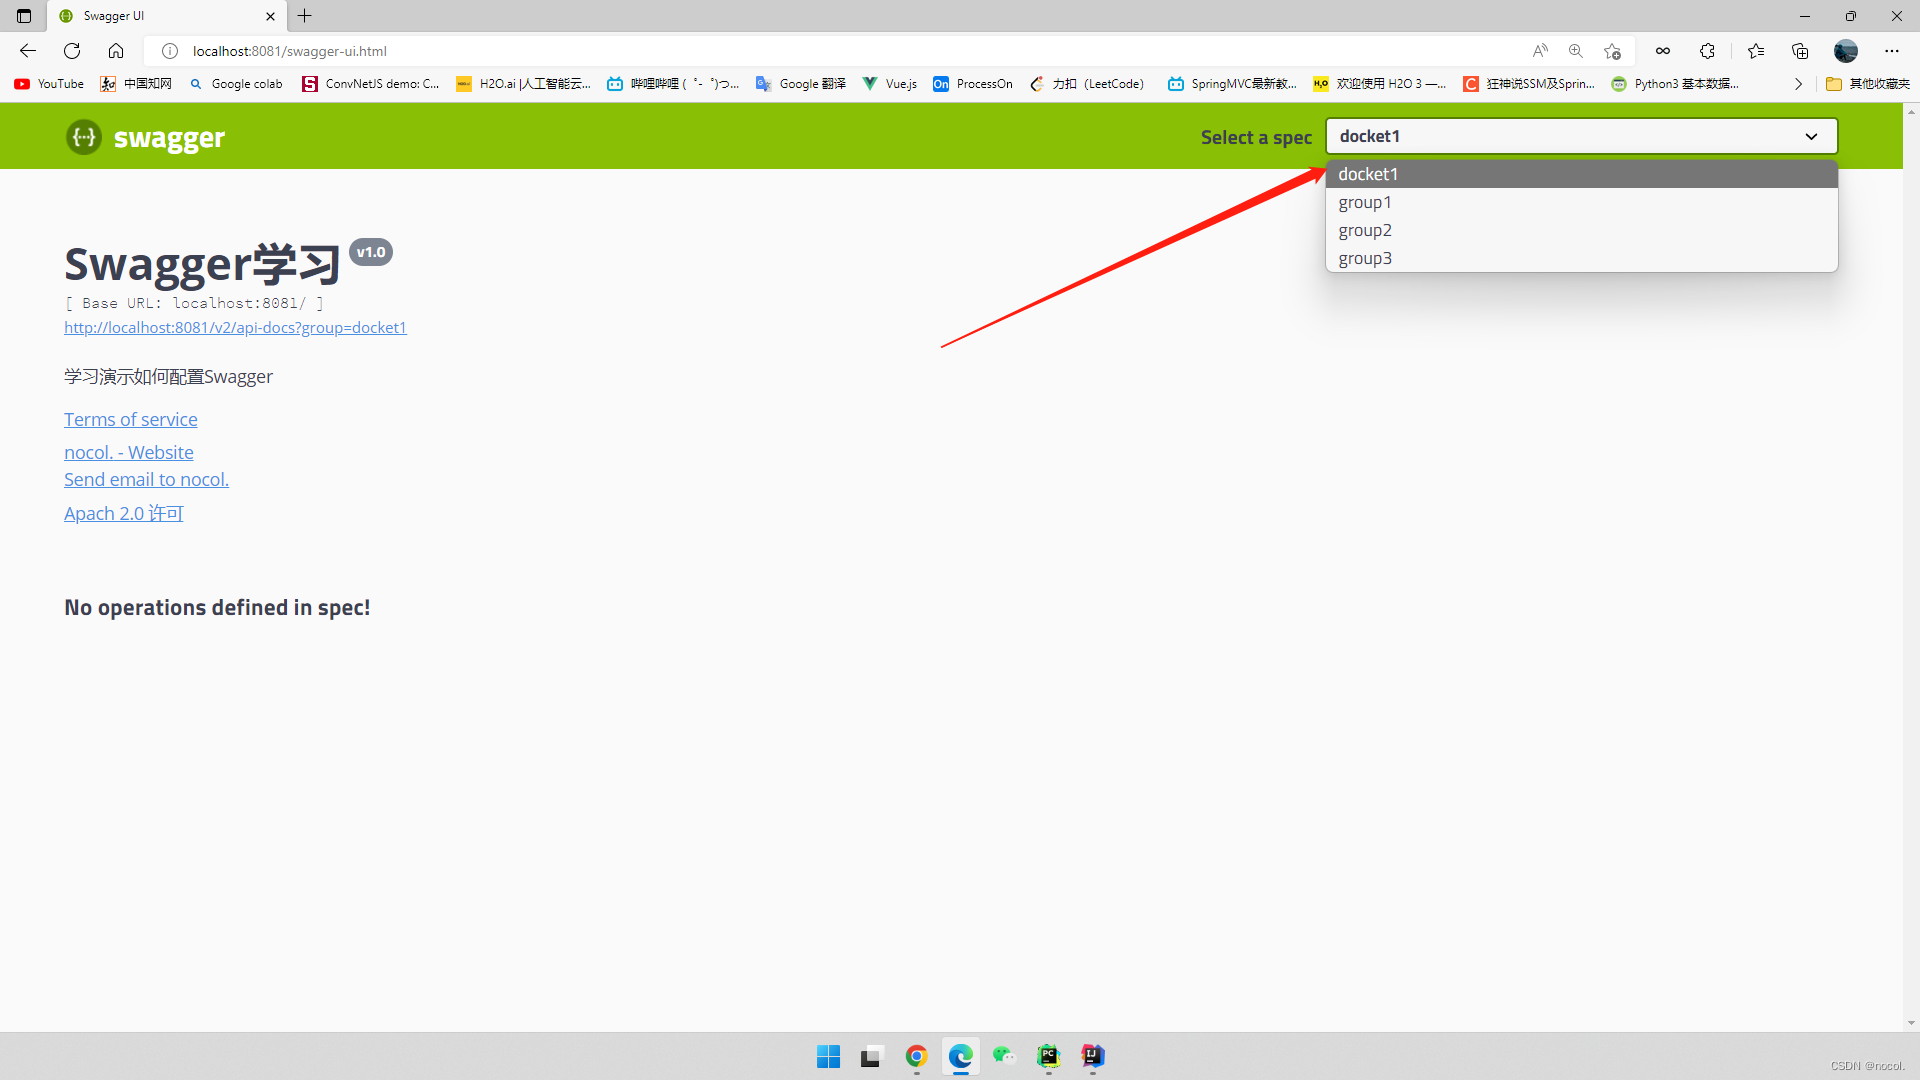Visit nocol. - Website link
This screenshot has width=1920, height=1080.
[x=129, y=453]
